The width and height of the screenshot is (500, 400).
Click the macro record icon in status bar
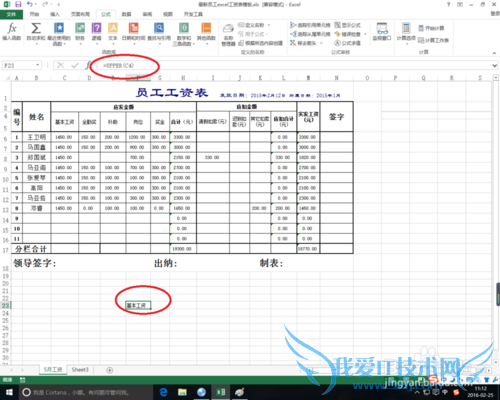[22, 380]
